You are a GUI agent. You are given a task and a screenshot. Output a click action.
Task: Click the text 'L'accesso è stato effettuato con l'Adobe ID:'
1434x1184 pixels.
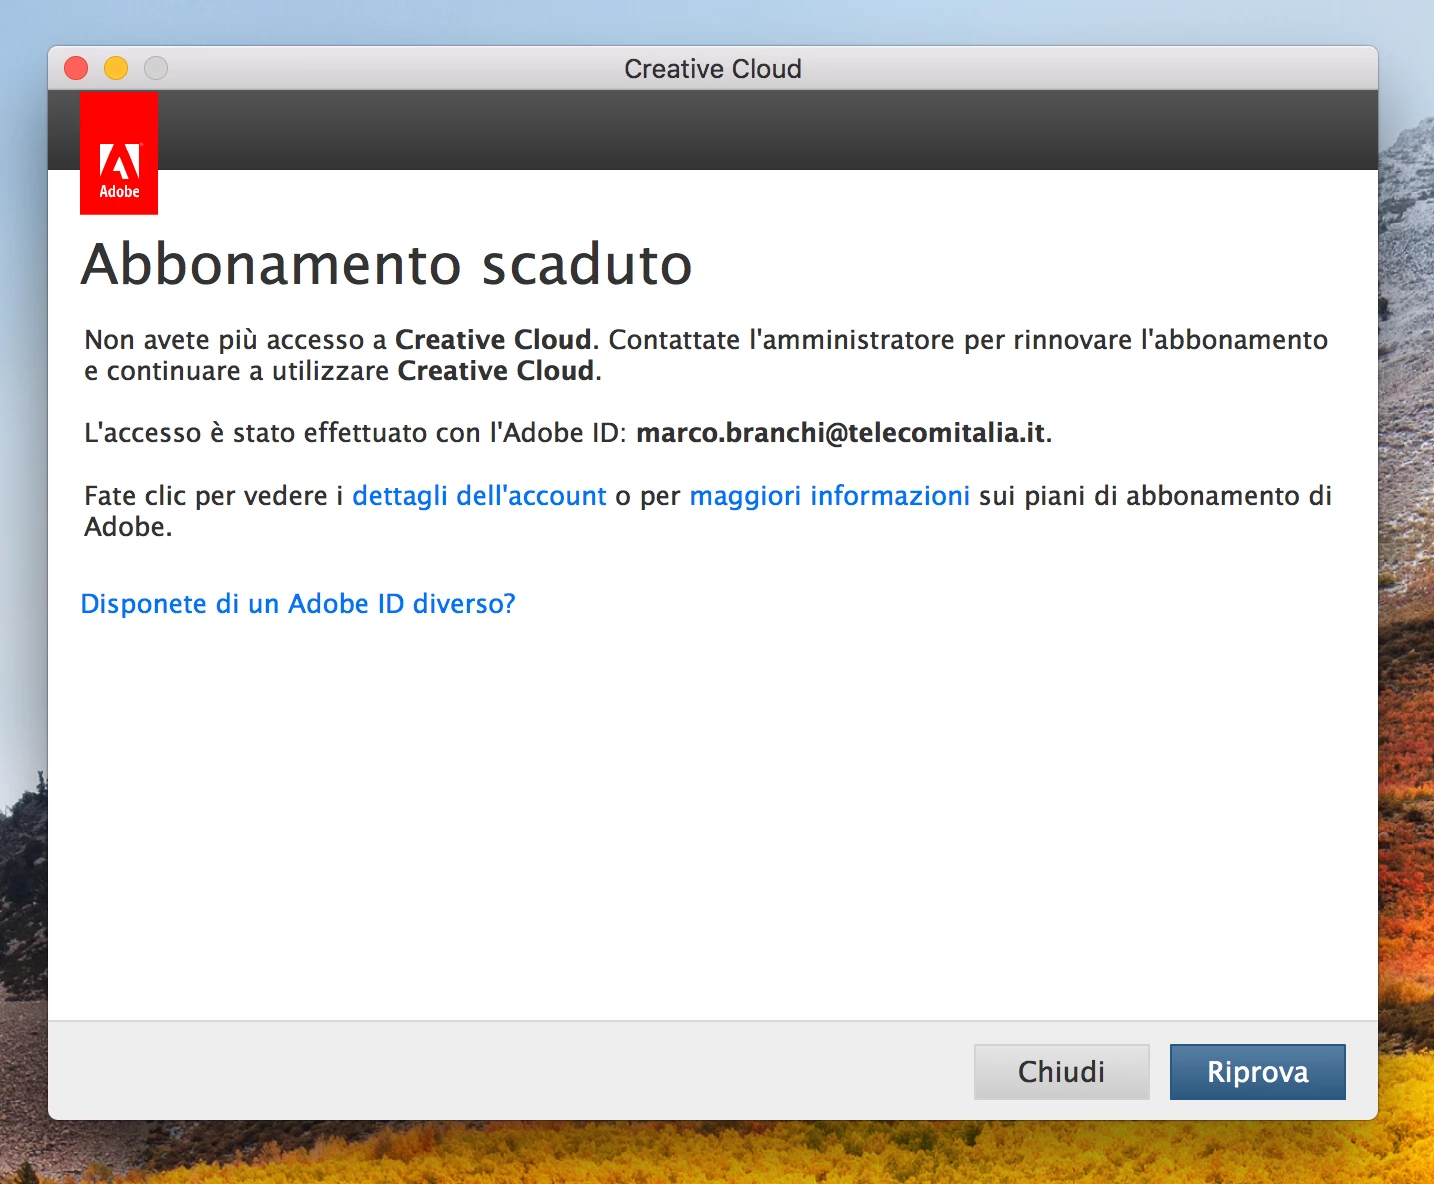[x=355, y=433]
